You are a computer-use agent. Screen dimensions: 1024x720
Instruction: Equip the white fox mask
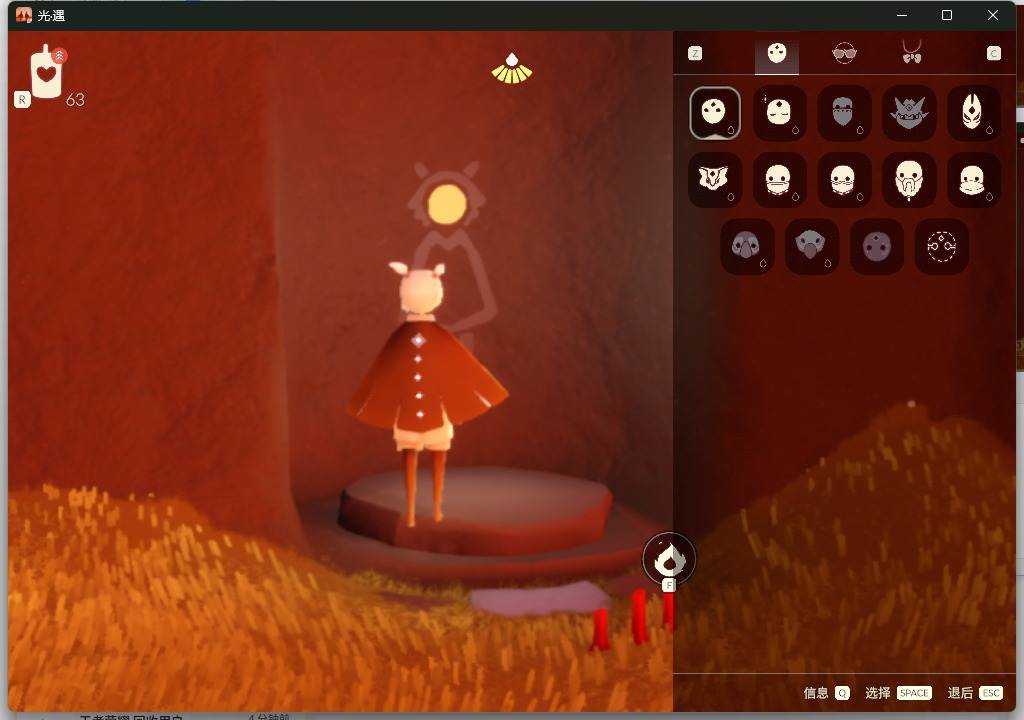click(x=973, y=113)
